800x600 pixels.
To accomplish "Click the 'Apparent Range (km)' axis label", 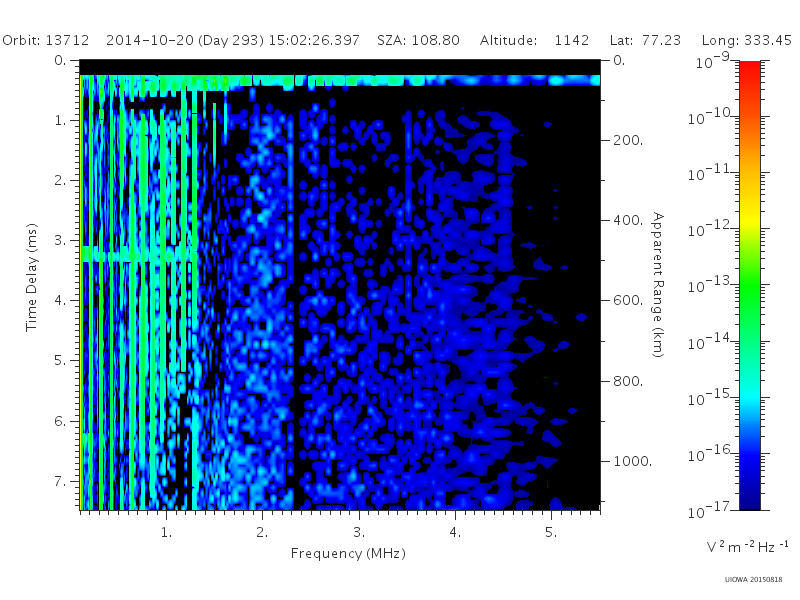I will [658, 285].
